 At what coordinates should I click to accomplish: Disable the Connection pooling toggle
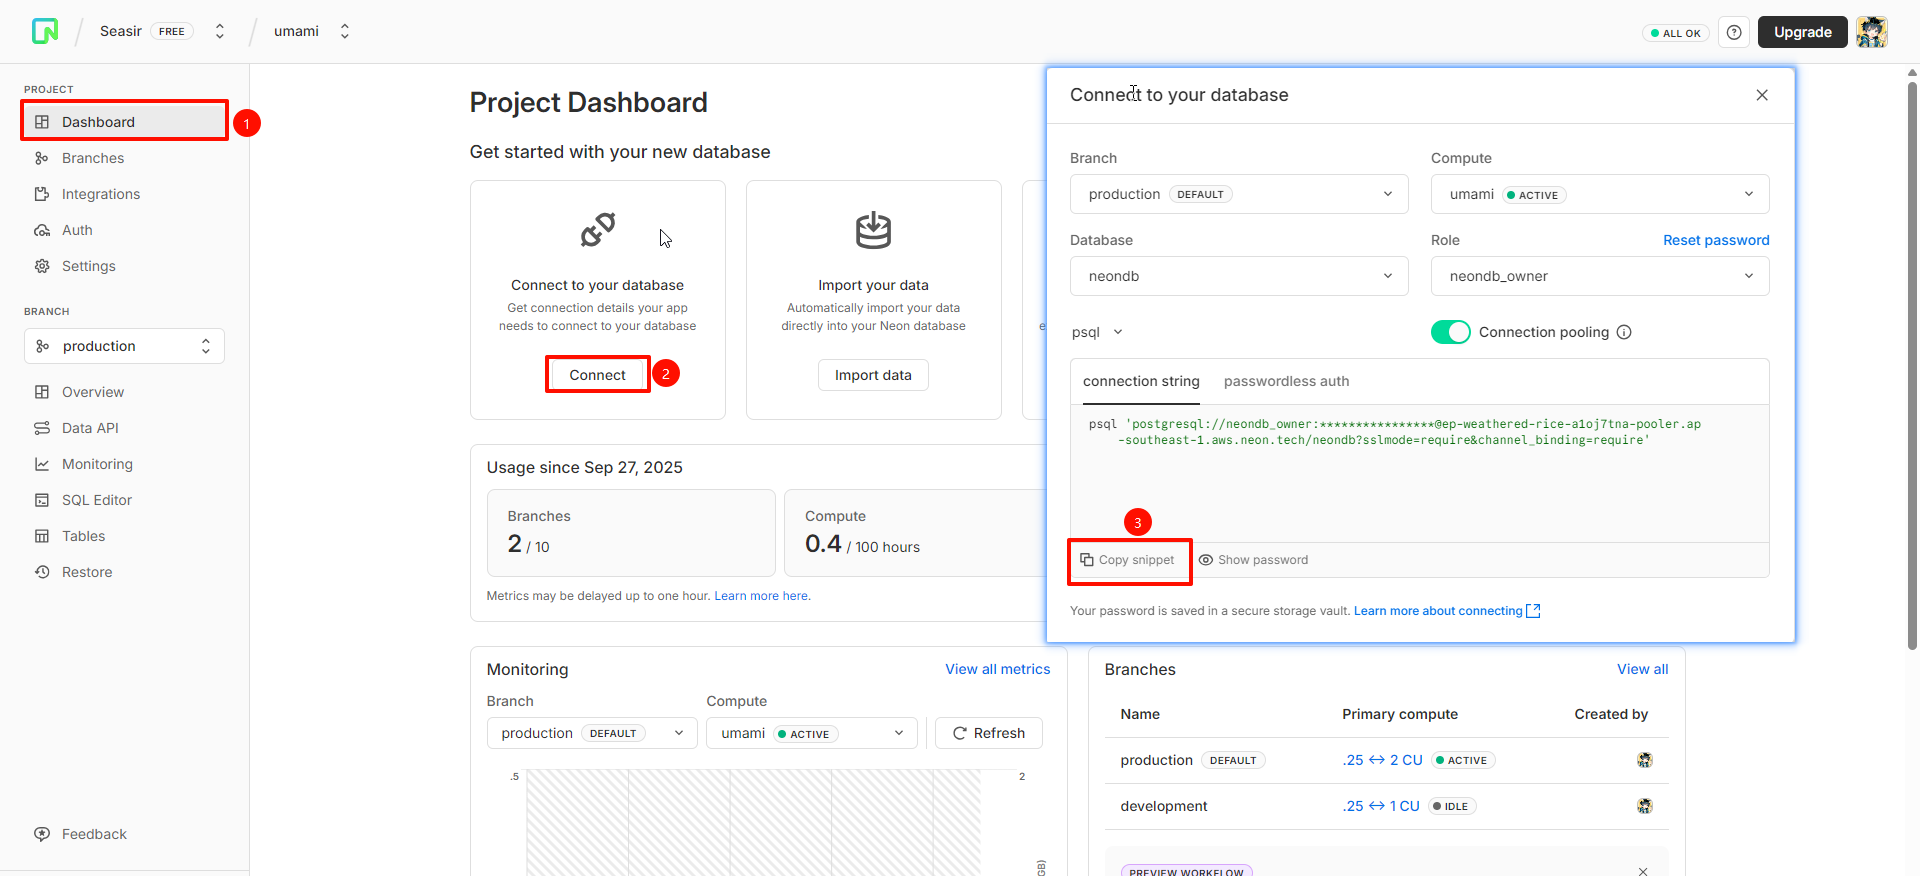click(1450, 332)
